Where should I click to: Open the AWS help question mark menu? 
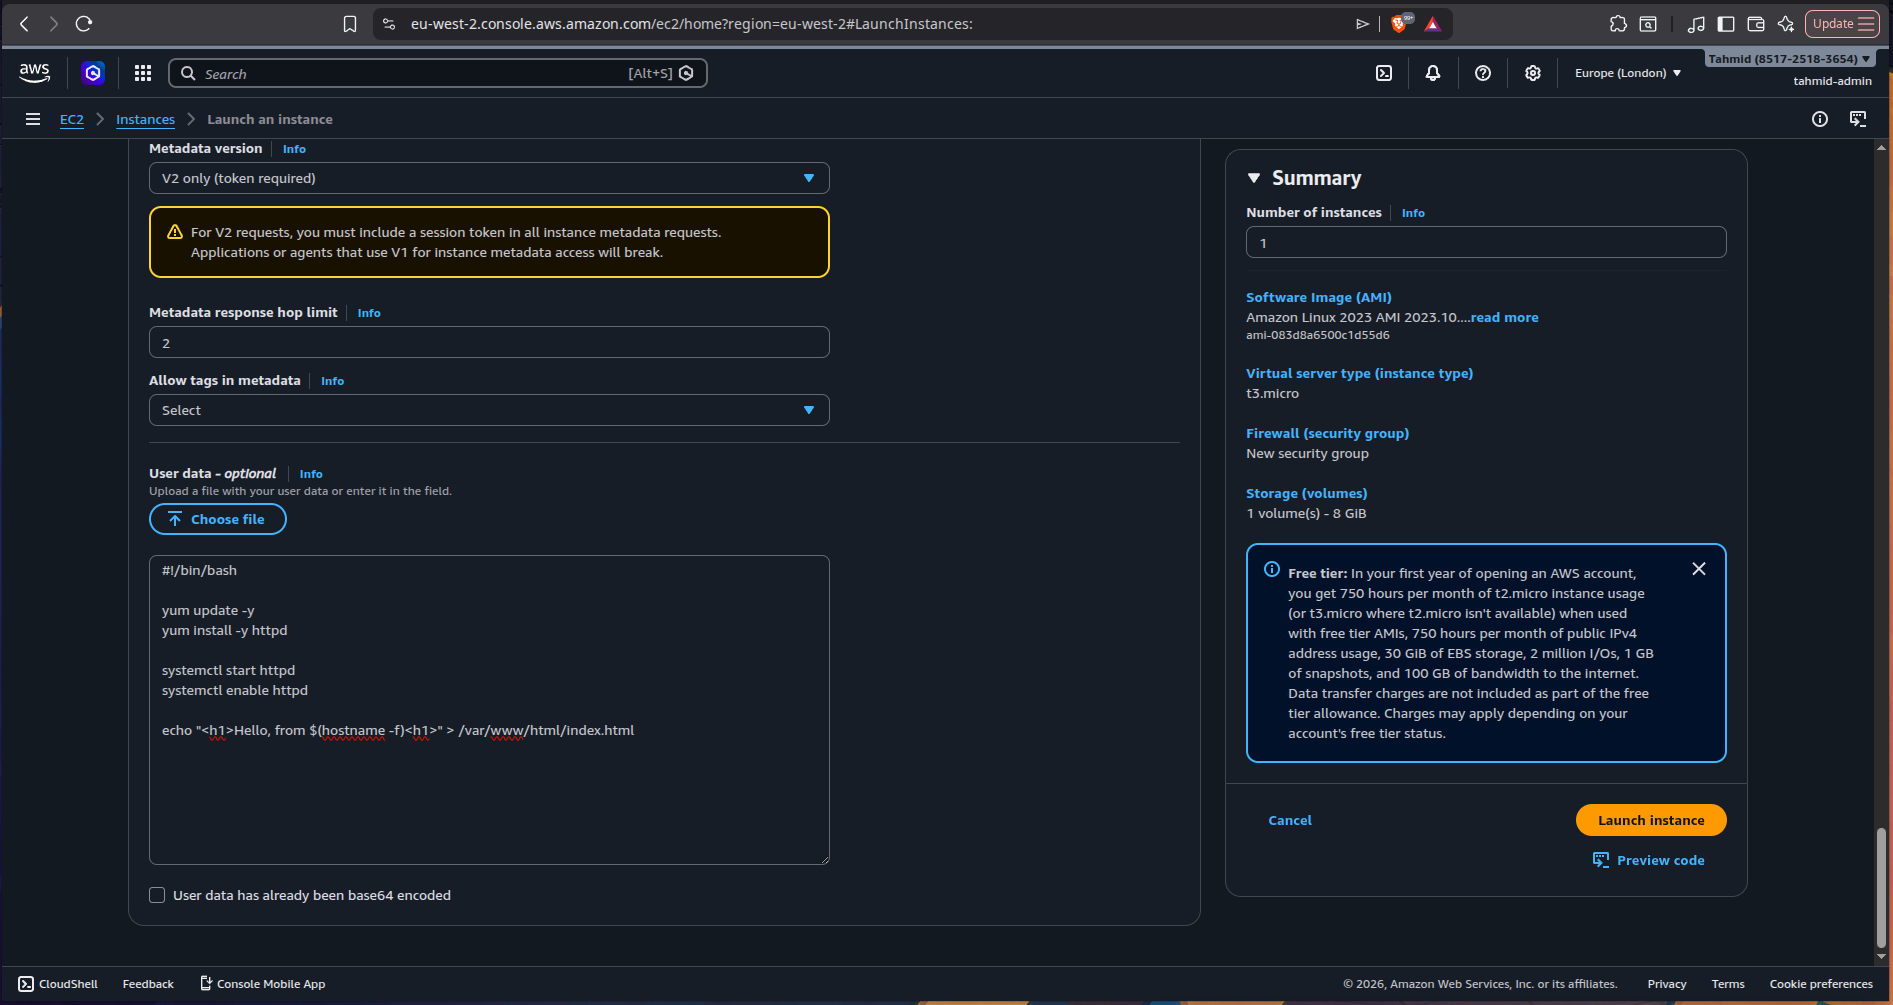pyautogui.click(x=1483, y=73)
